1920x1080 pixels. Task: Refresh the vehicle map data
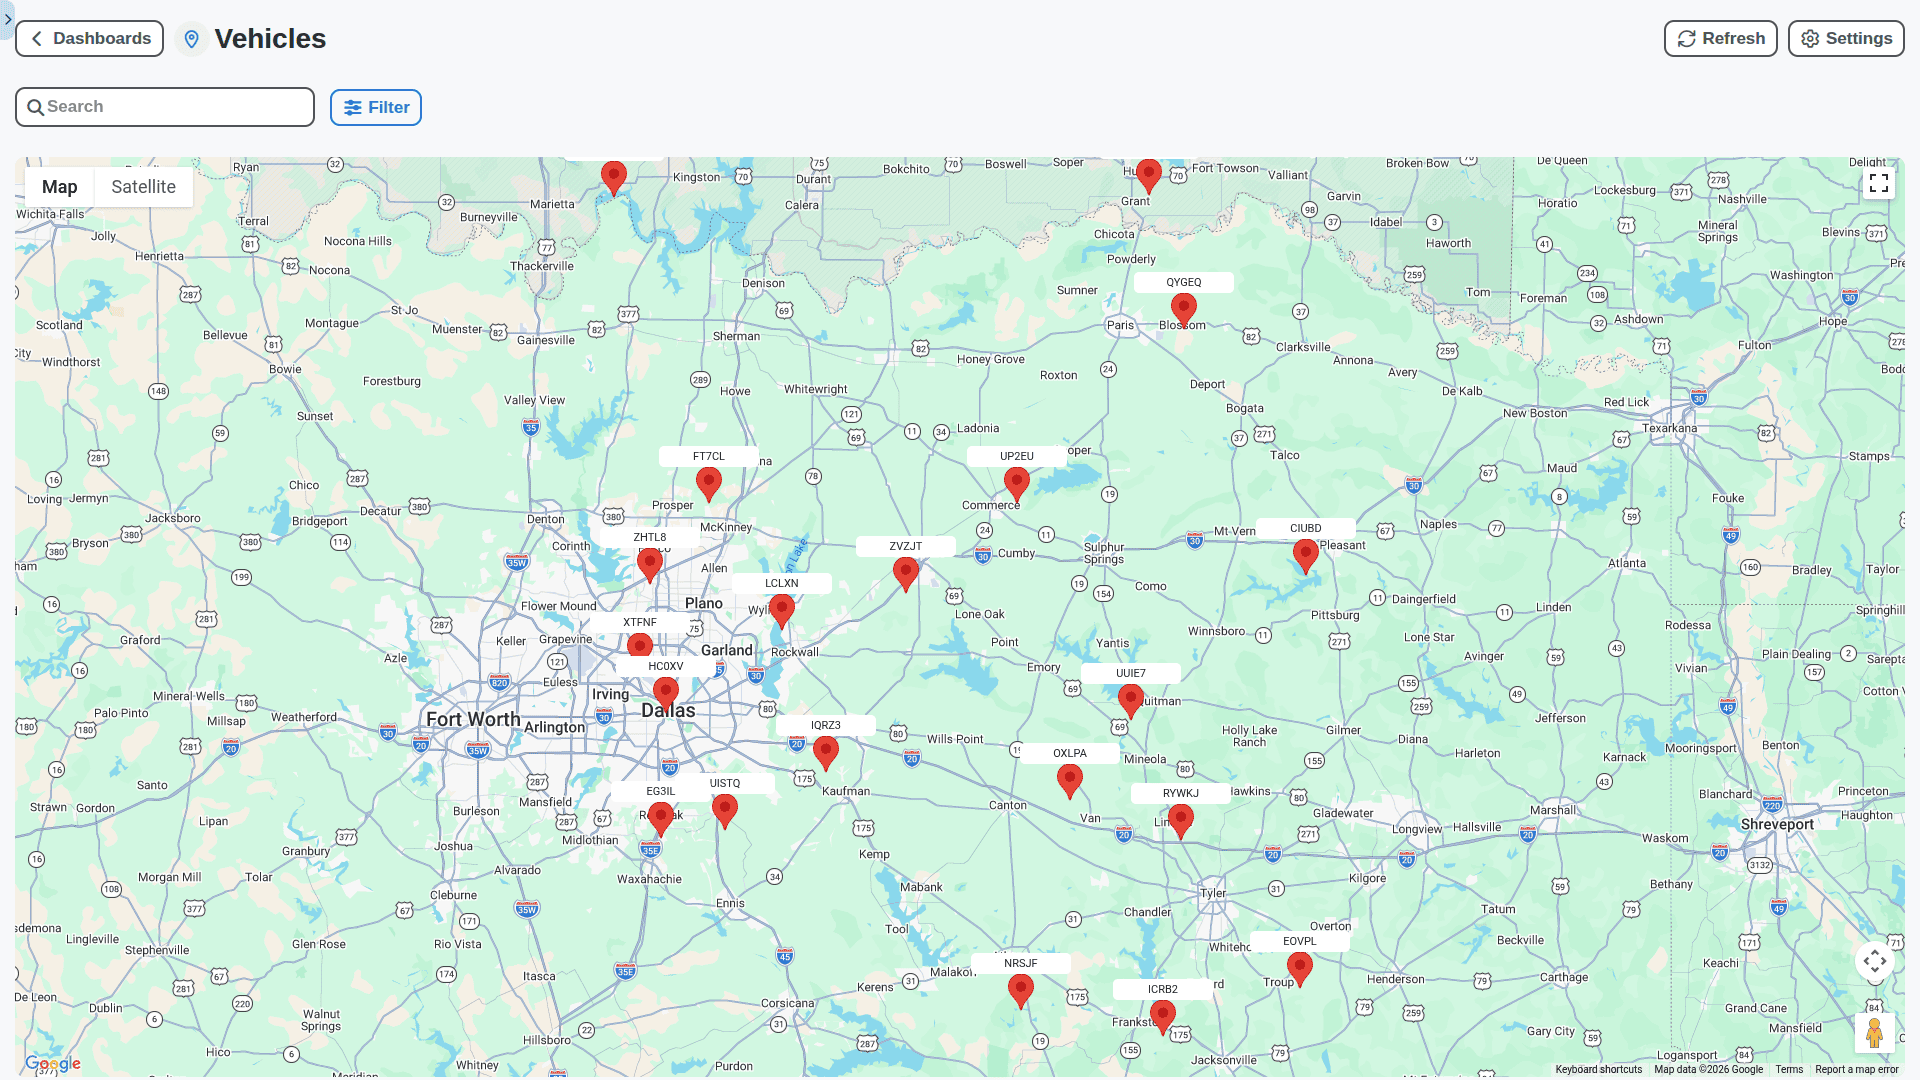1720,38
